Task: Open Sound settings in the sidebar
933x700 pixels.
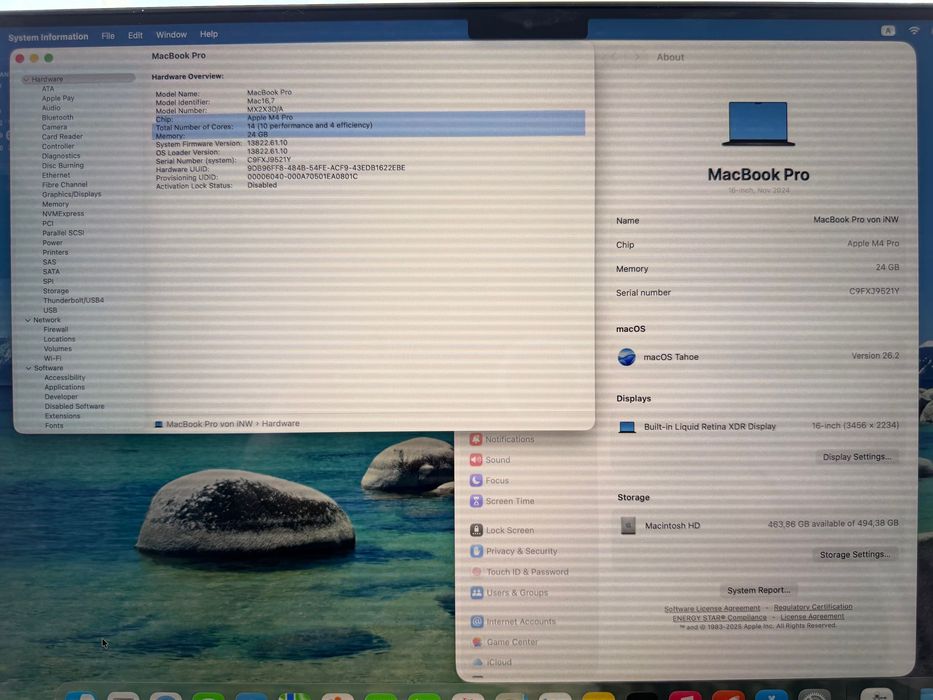Action: [491, 460]
